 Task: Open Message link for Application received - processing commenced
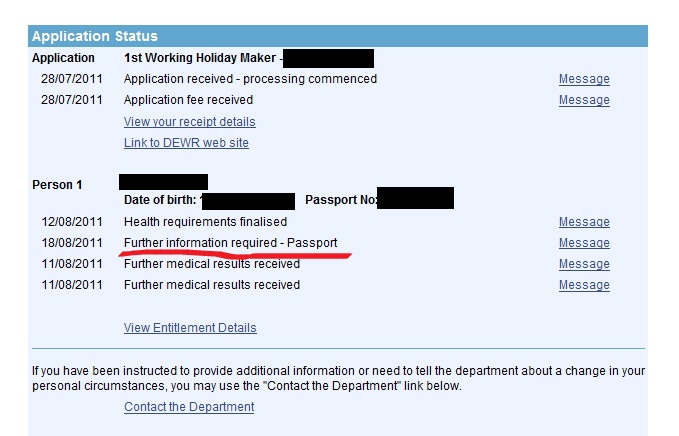(584, 79)
